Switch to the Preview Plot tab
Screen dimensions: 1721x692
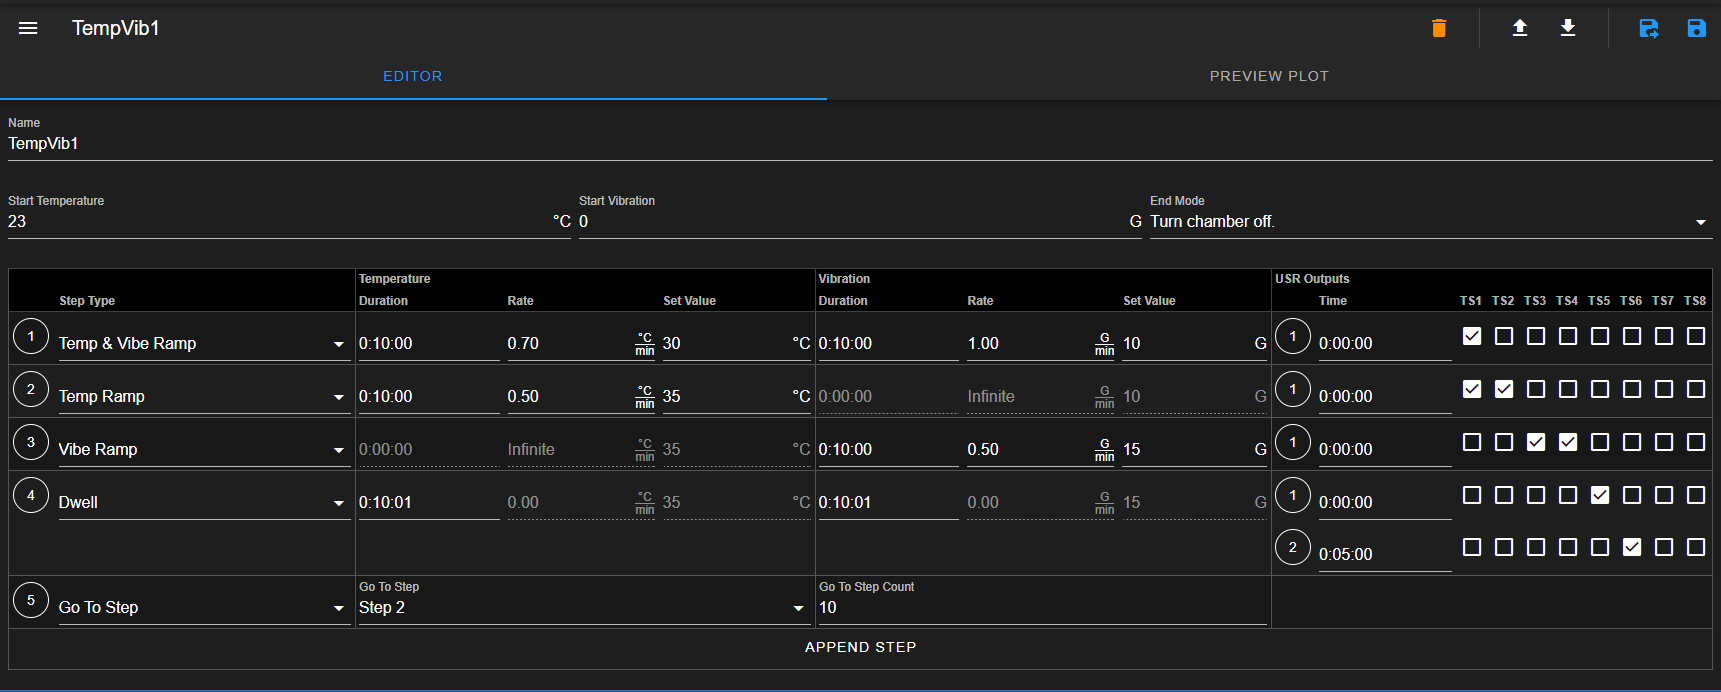click(x=1269, y=76)
